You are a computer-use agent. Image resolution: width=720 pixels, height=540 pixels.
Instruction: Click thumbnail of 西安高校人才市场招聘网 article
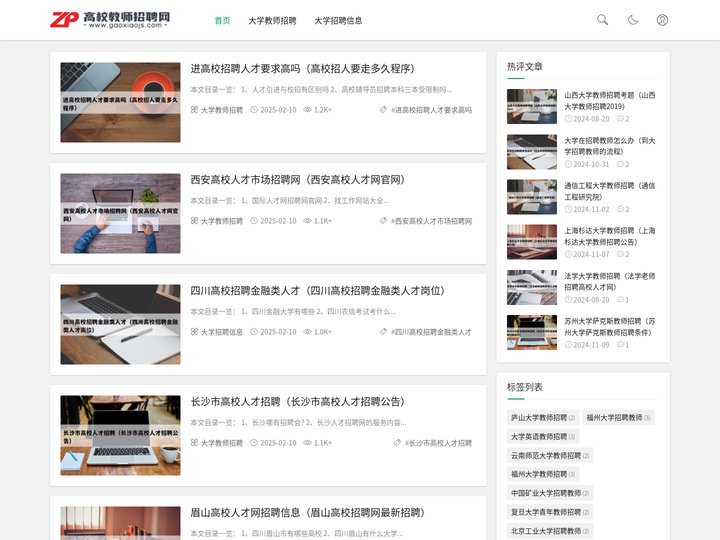120,214
